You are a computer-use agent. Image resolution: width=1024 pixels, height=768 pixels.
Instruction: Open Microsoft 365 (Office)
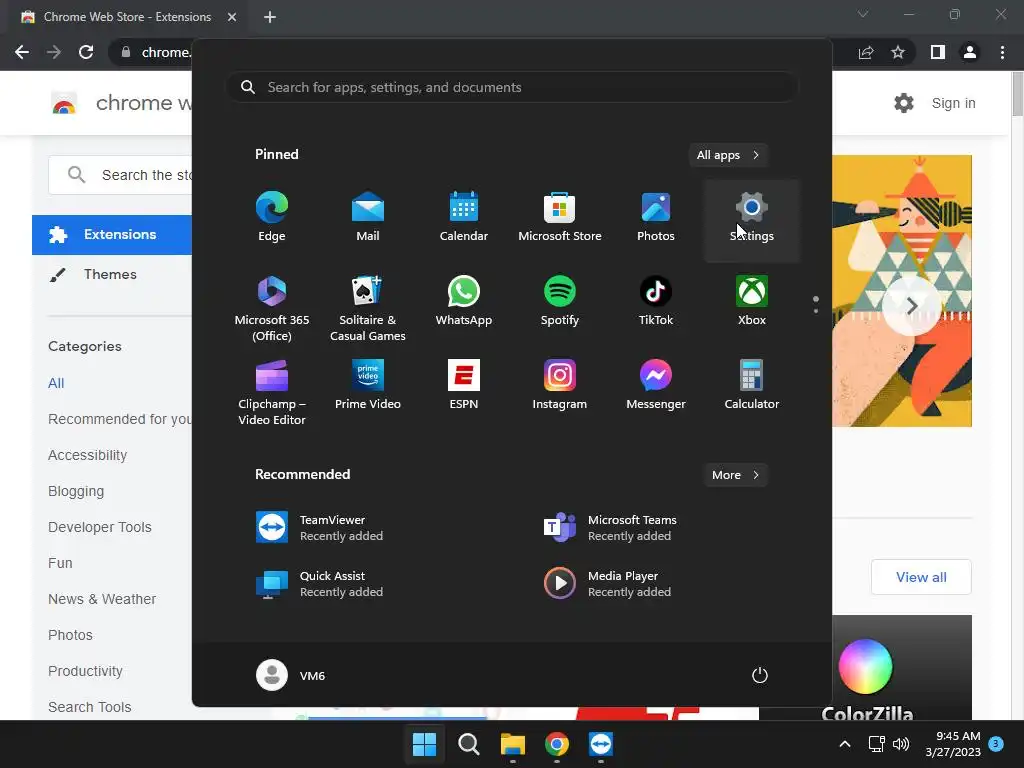(x=272, y=310)
